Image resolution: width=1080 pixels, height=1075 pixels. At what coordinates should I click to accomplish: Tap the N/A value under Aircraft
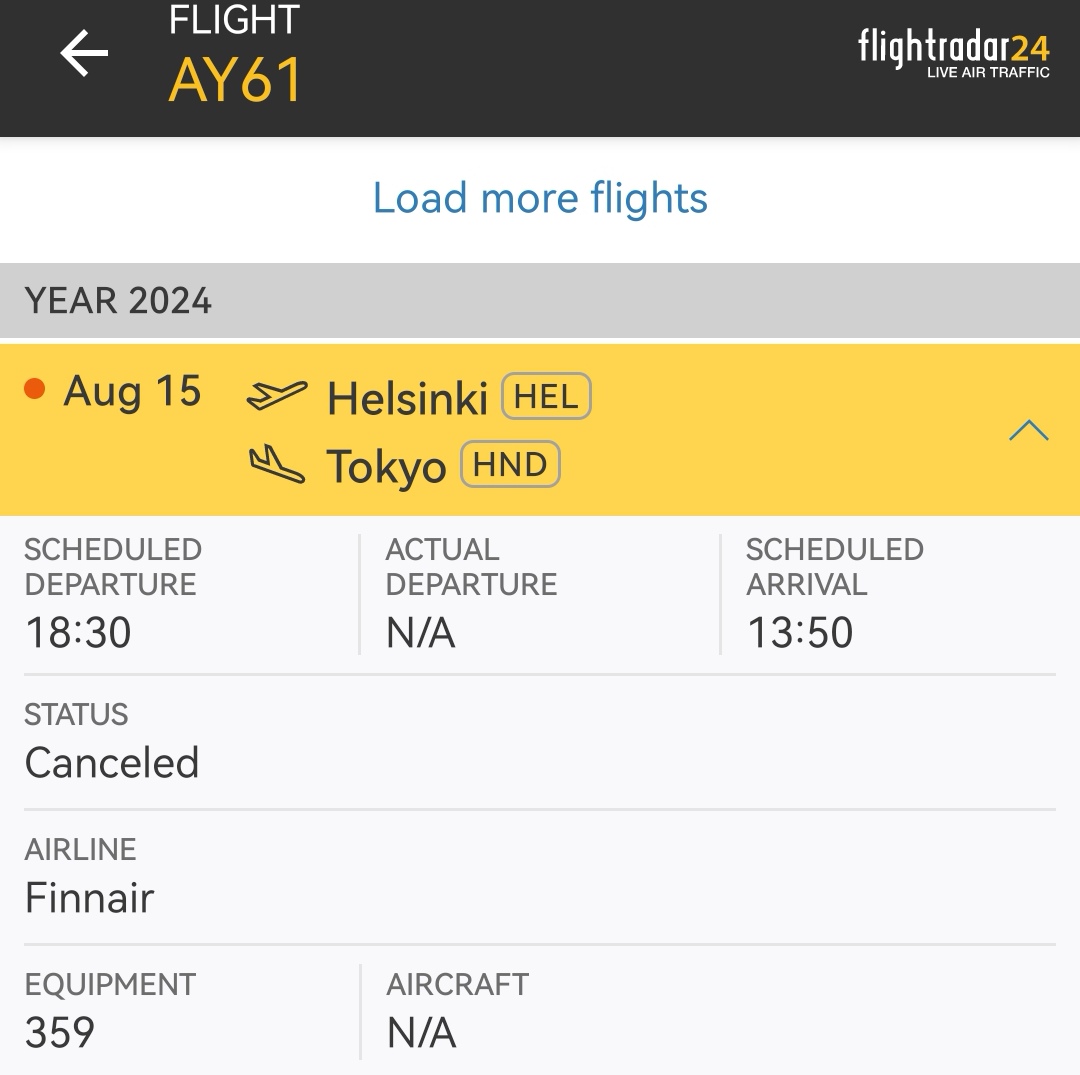click(x=421, y=1032)
